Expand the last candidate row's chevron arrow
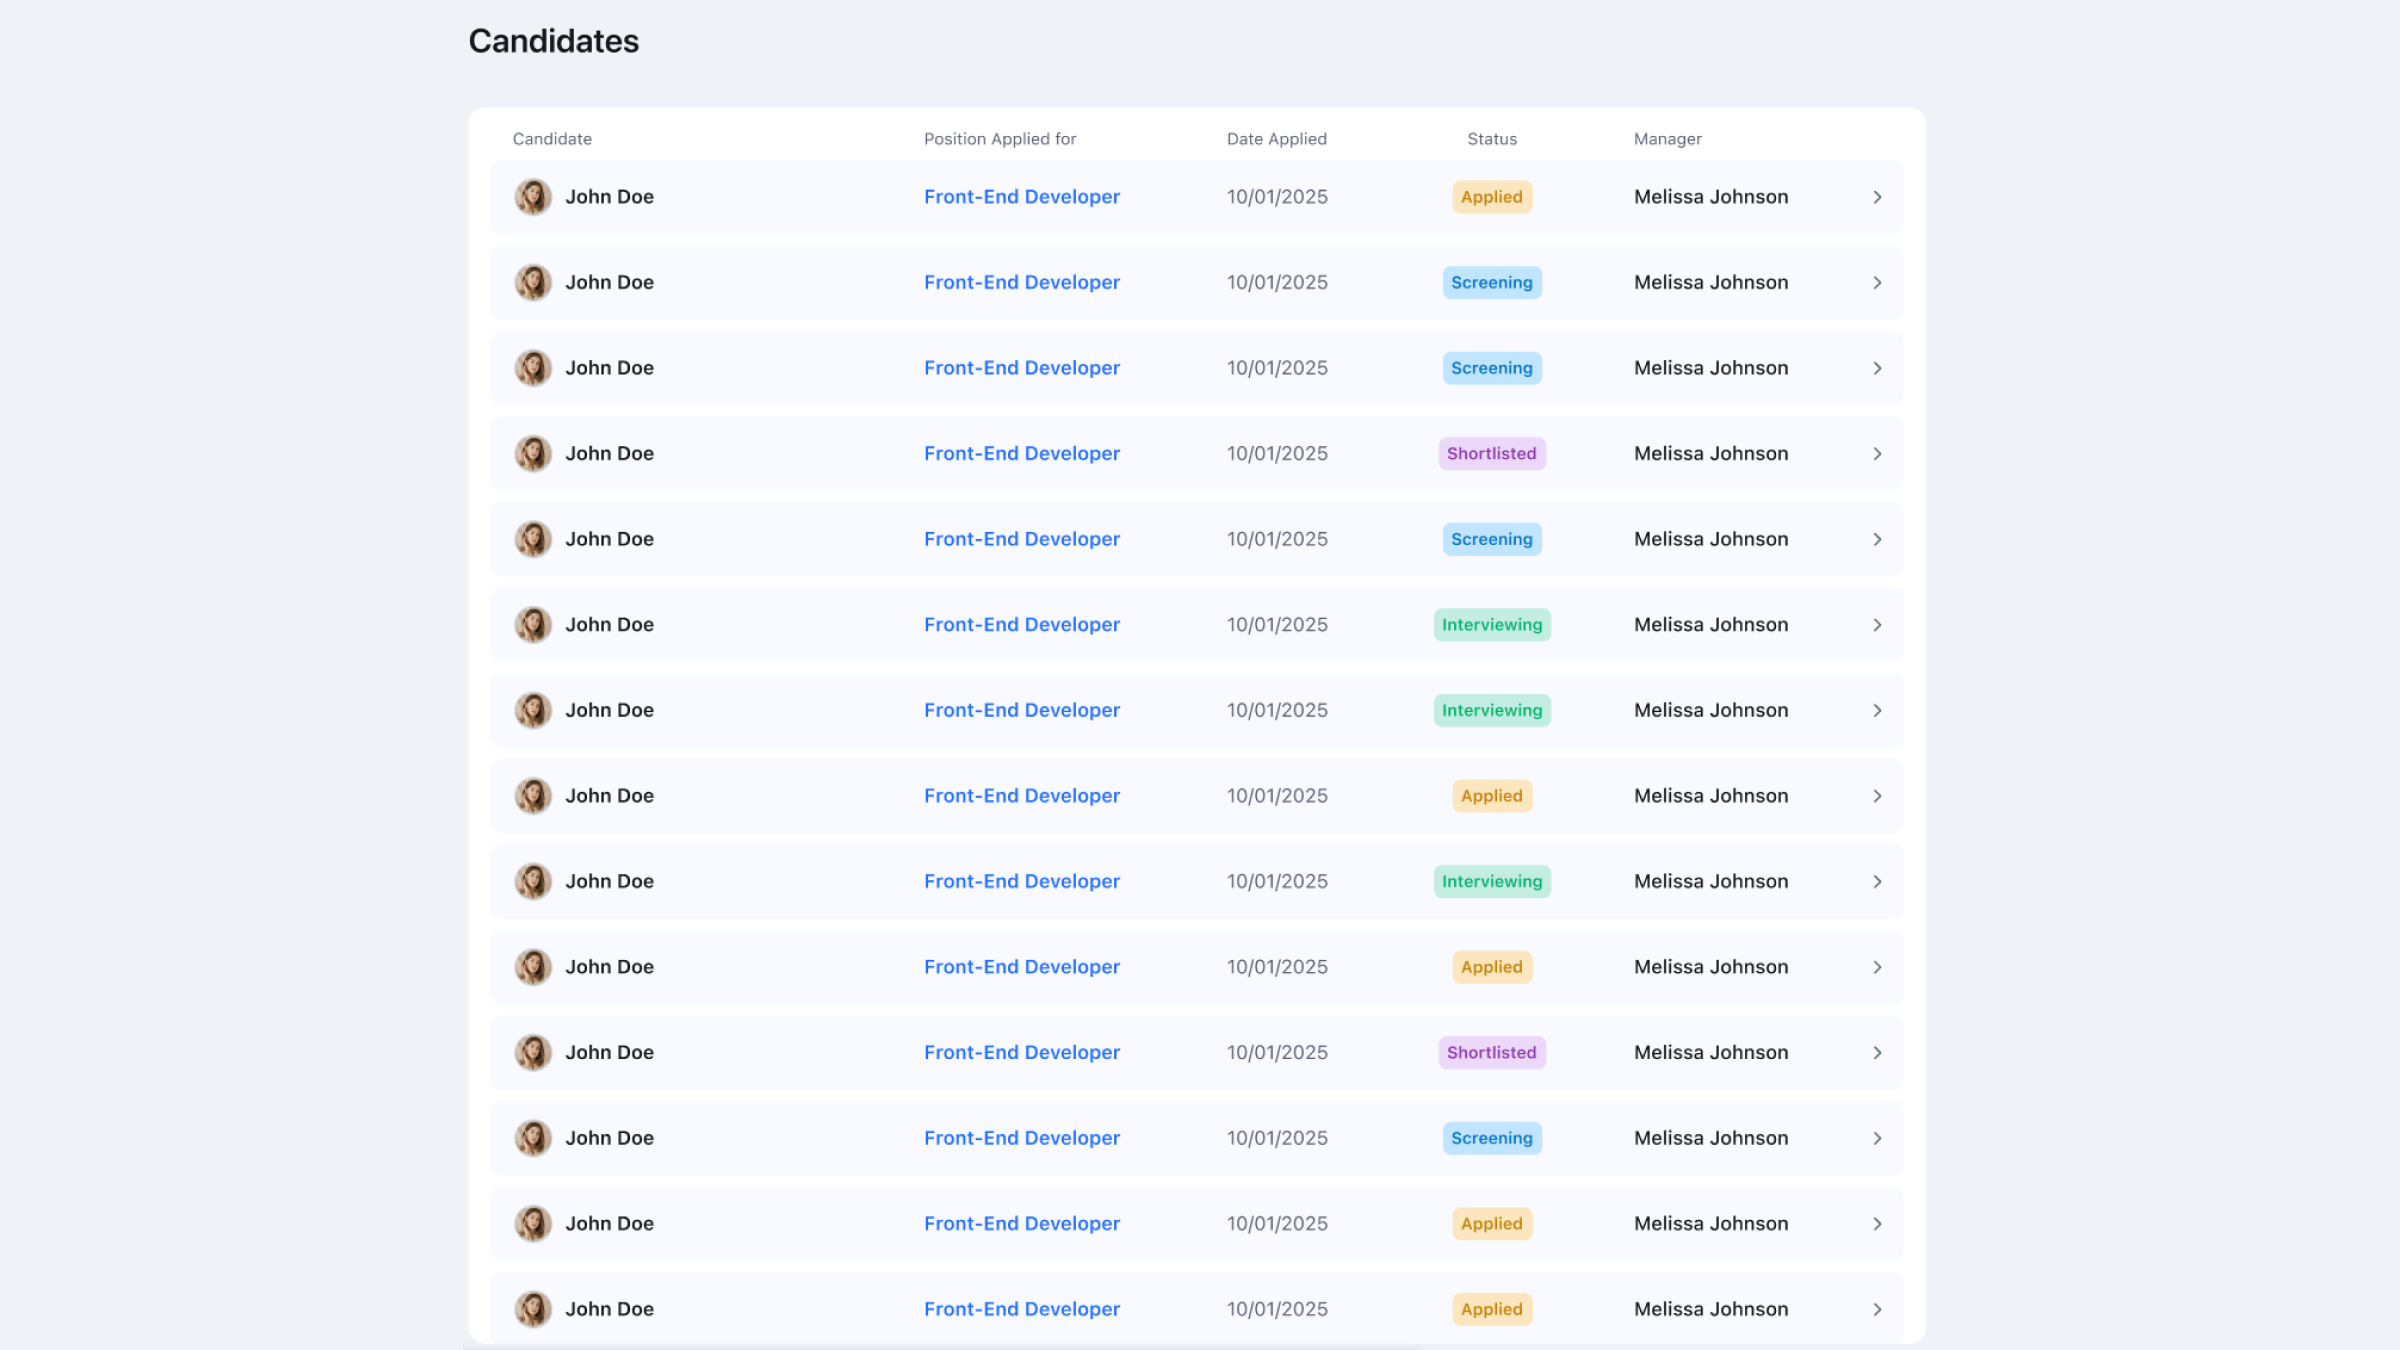 coord(1877,1309)
